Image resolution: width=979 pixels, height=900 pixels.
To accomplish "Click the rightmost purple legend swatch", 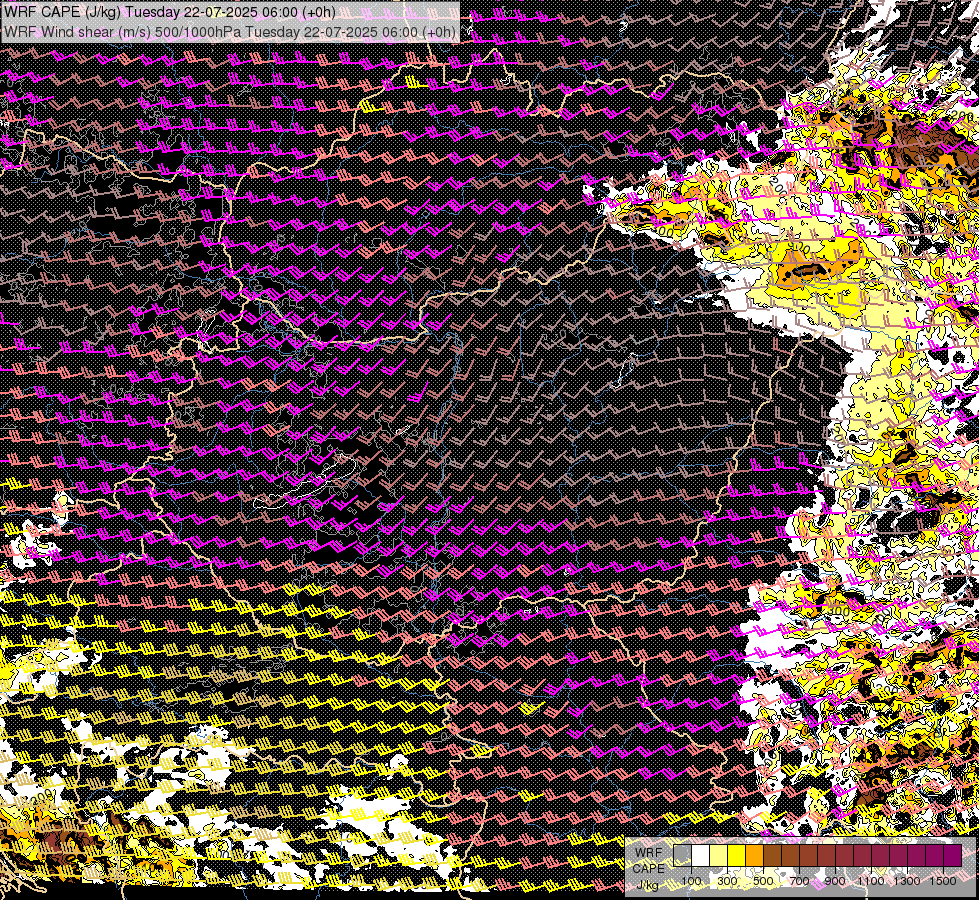I will [953, 855].
